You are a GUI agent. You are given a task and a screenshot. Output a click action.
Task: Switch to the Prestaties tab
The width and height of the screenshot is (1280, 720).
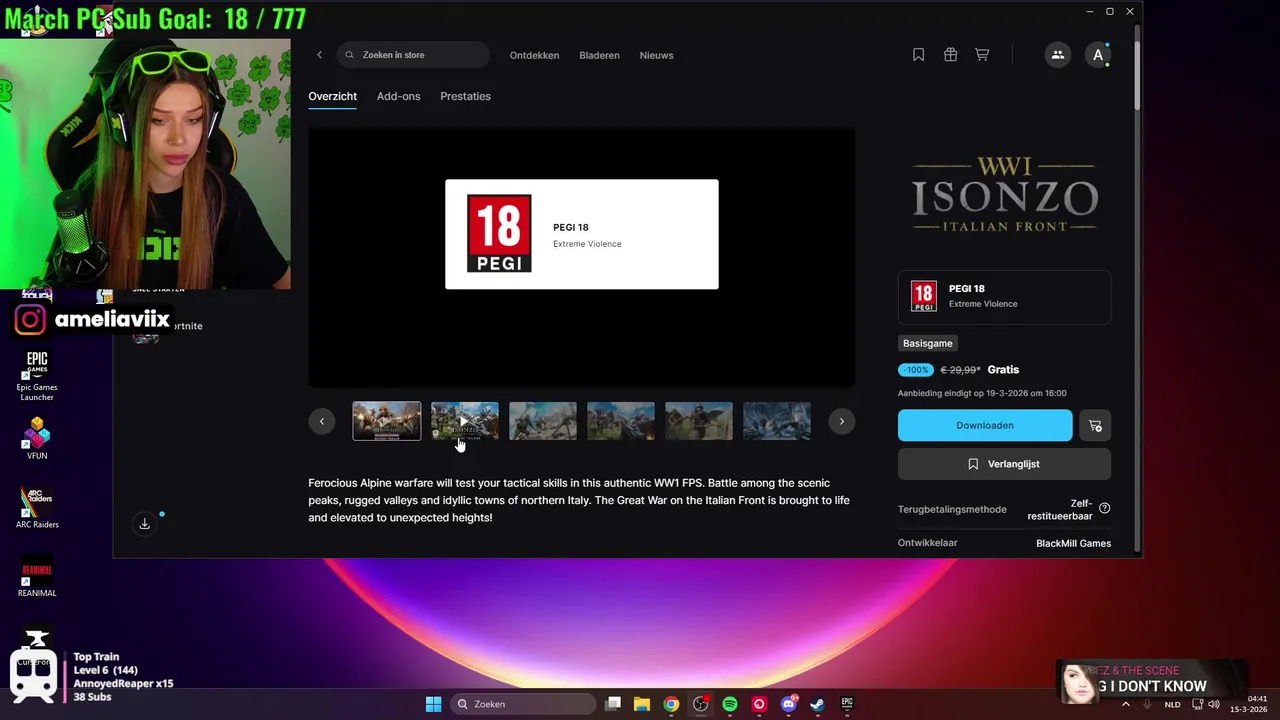465,96
